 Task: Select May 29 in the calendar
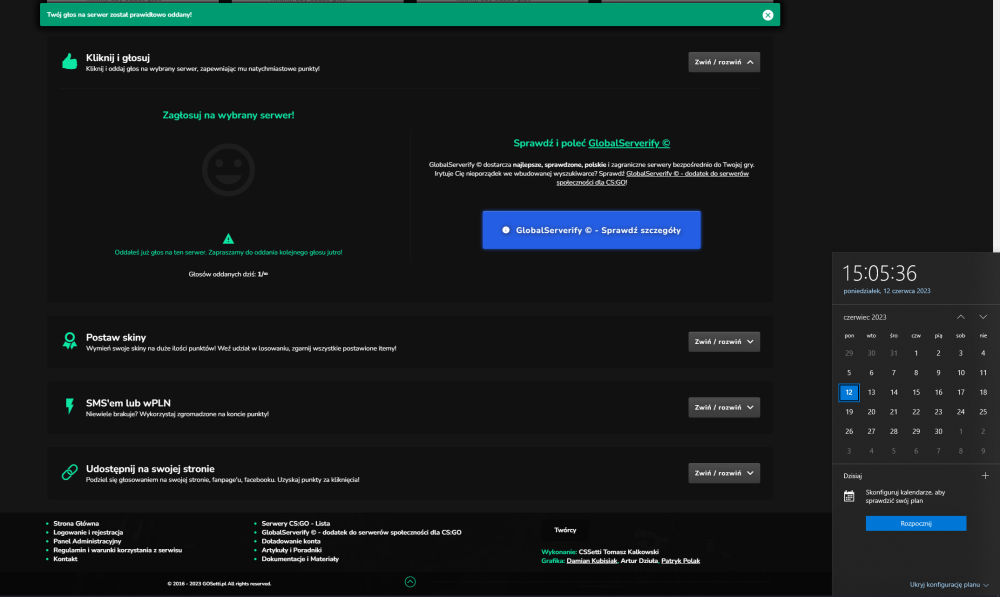pyautogui.click(x=849, y=353)
